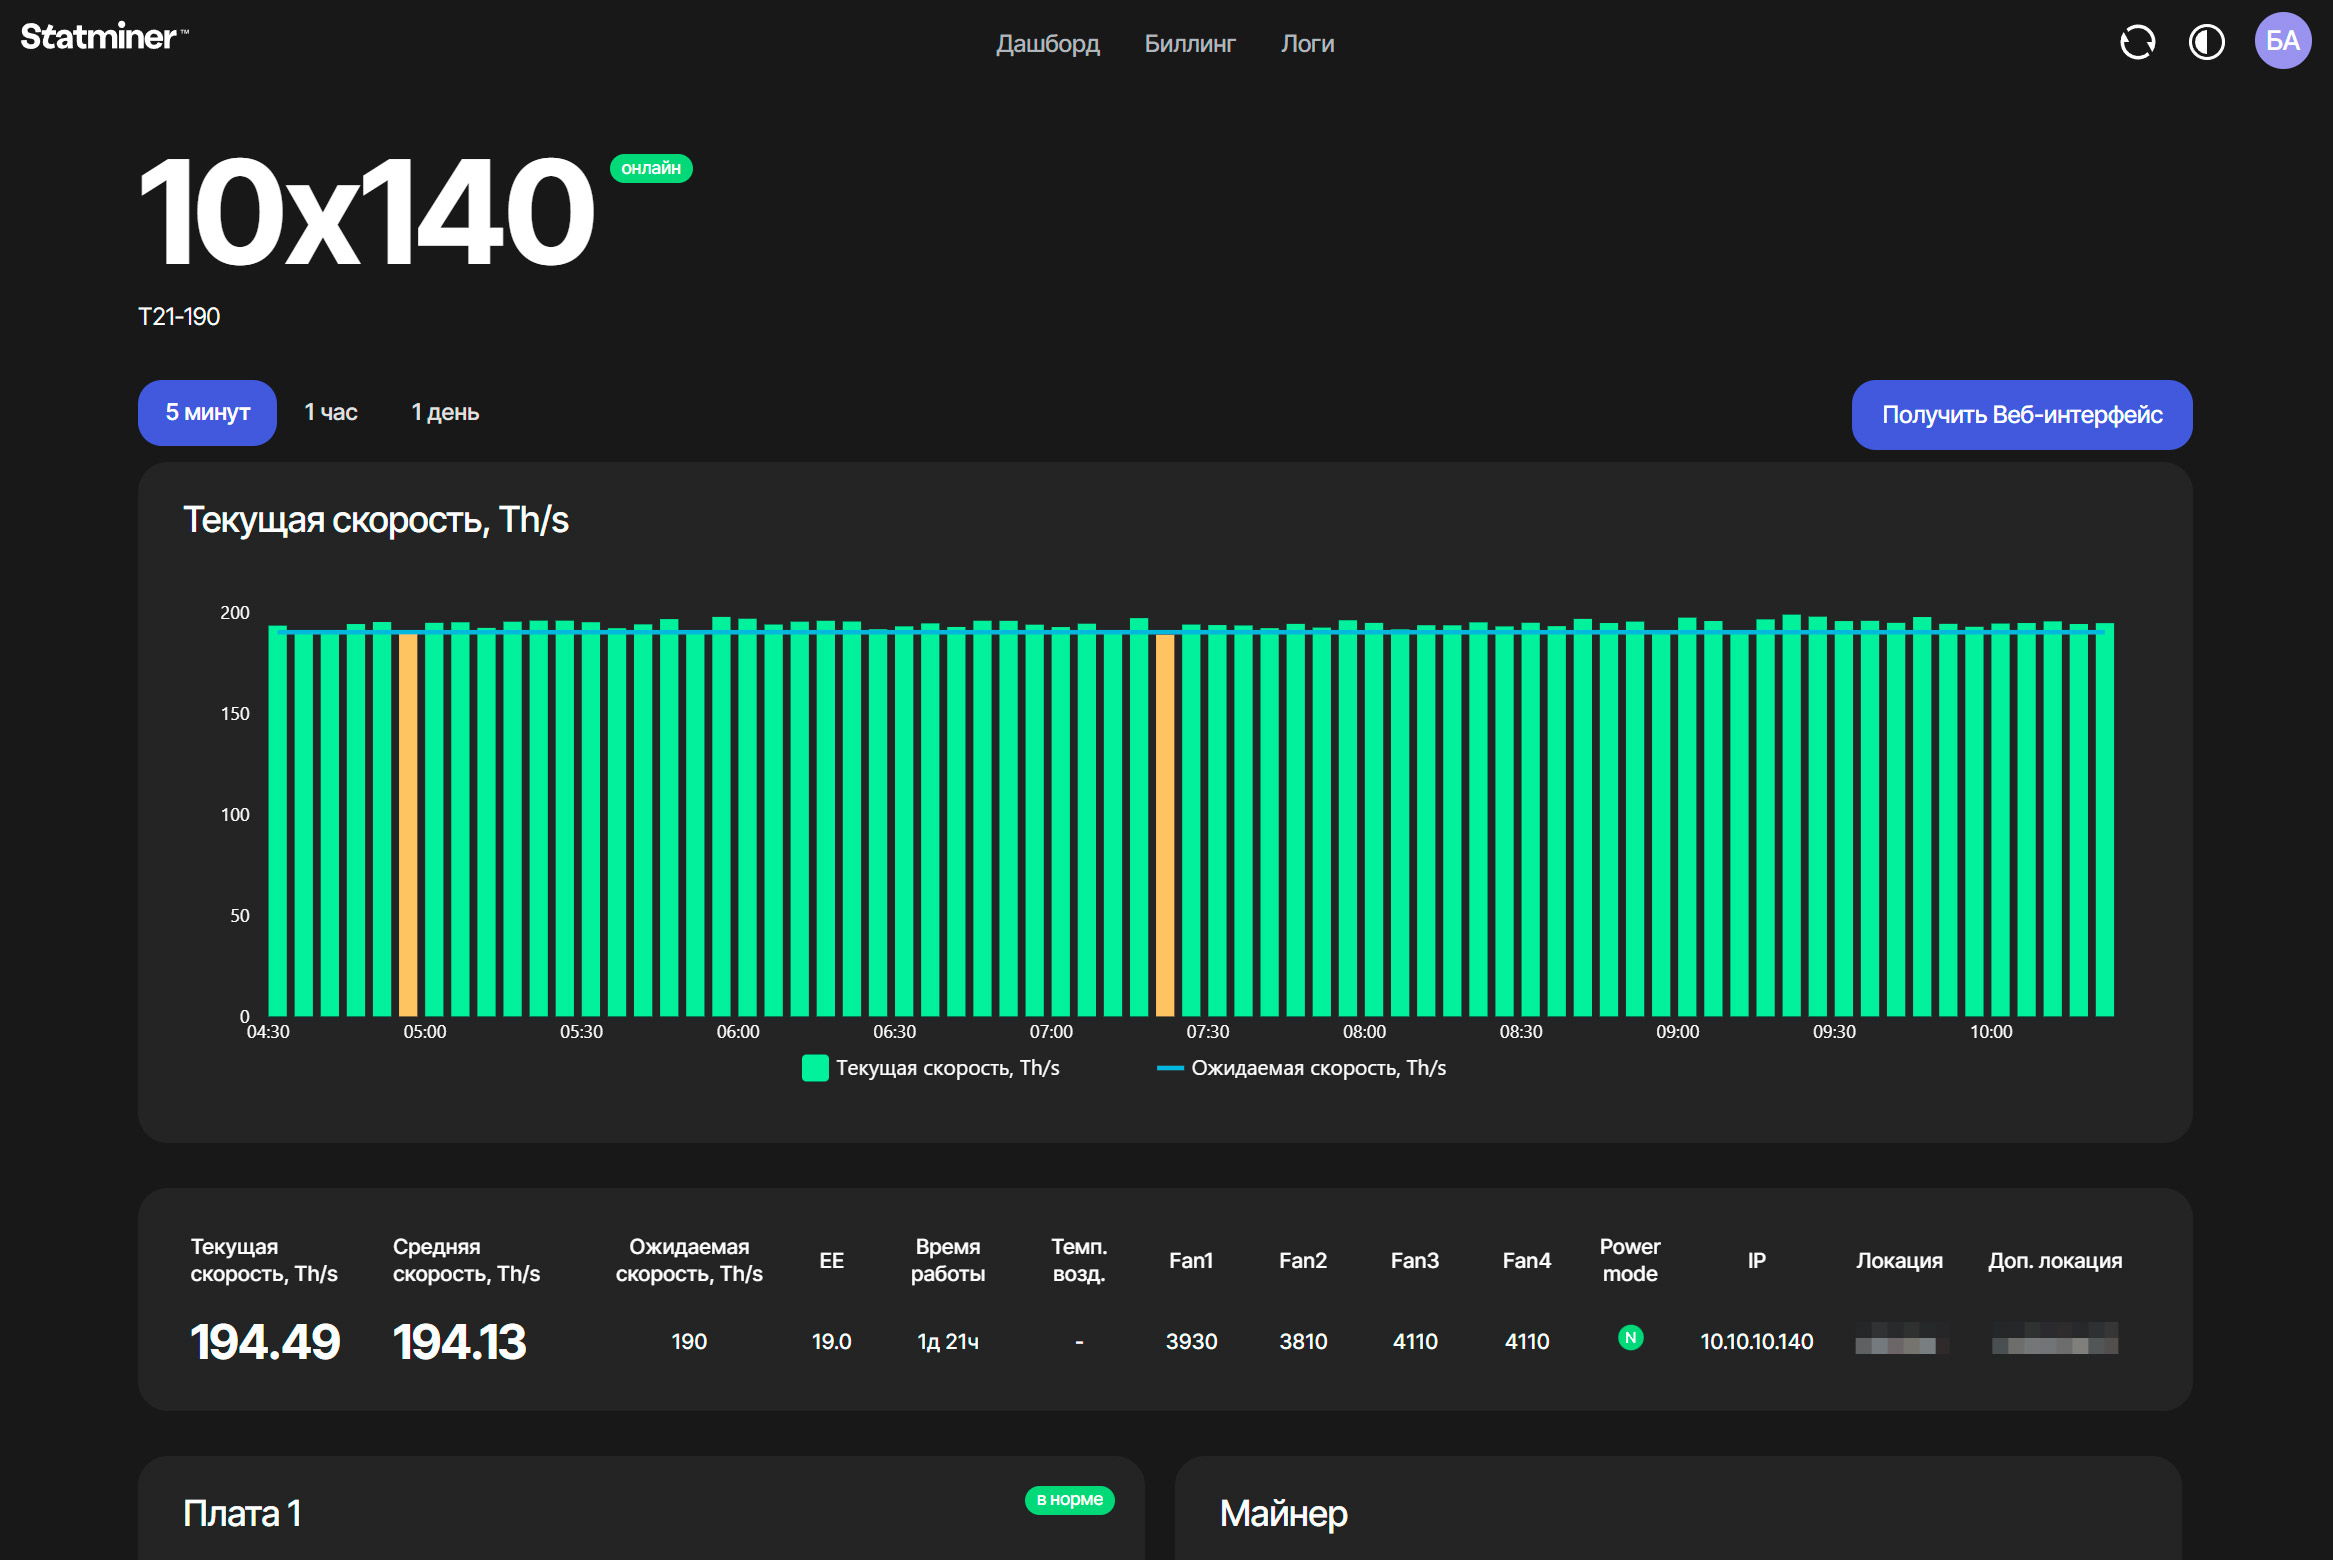Select the 5 минут interval tab
2333x1560 pixels.
click(x=207, y=412)
